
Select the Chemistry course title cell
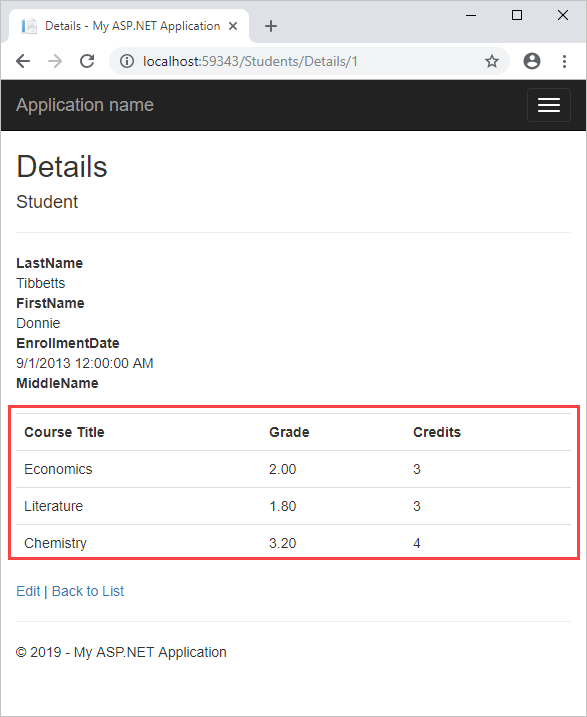(55, 543)
